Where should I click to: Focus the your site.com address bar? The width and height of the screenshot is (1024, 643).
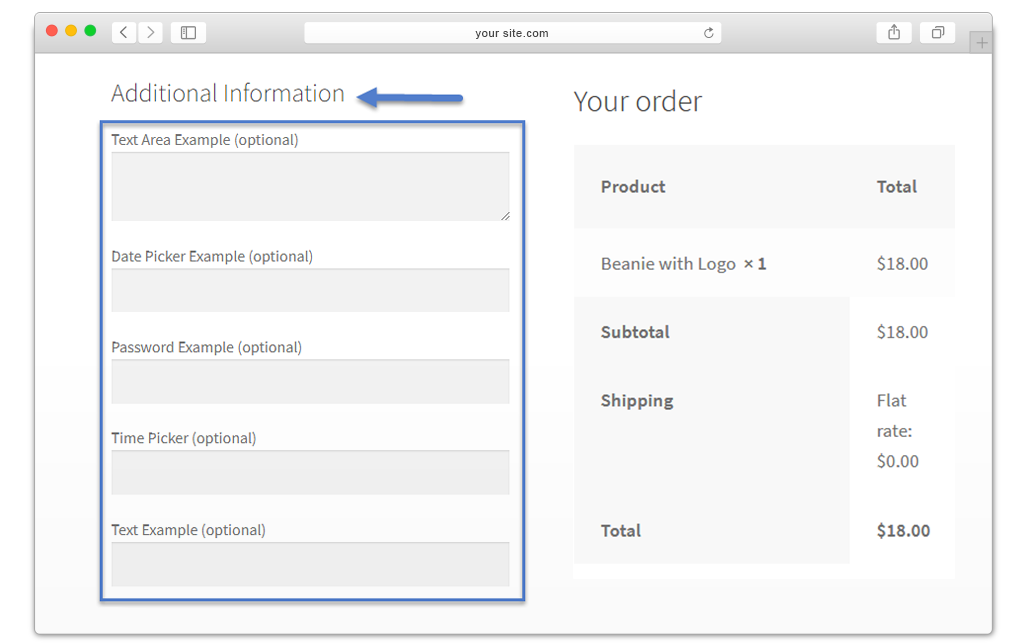point(512,33)
